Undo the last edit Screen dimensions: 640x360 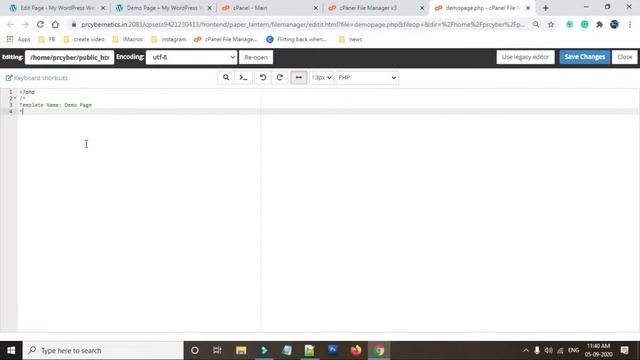click(263, 78)
